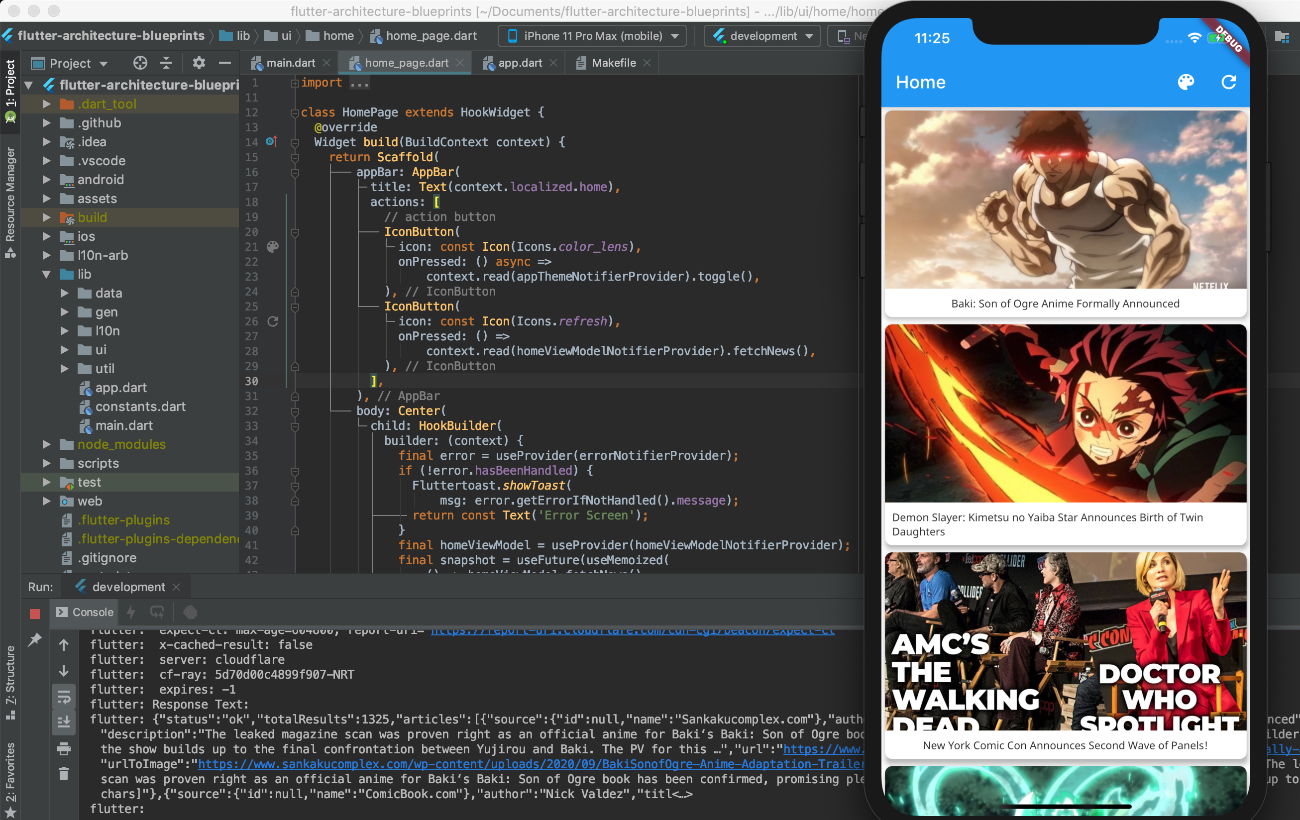Viewport: 1300px width, 820px height.
Task: Switch to the app.dart tab
Action: (520, 63)
